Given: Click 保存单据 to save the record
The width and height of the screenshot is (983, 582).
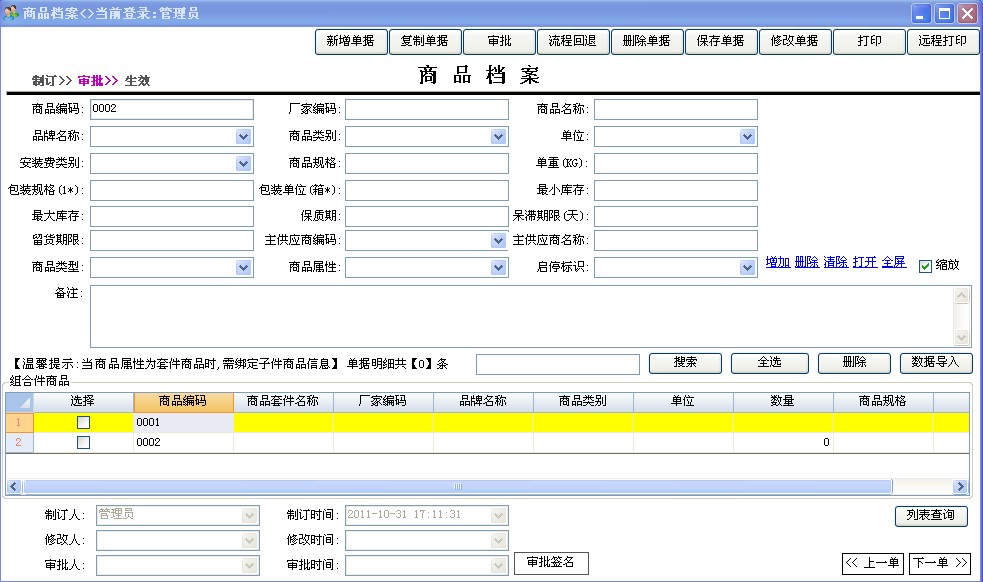Looking at the screenshot, I should point(720,42).
